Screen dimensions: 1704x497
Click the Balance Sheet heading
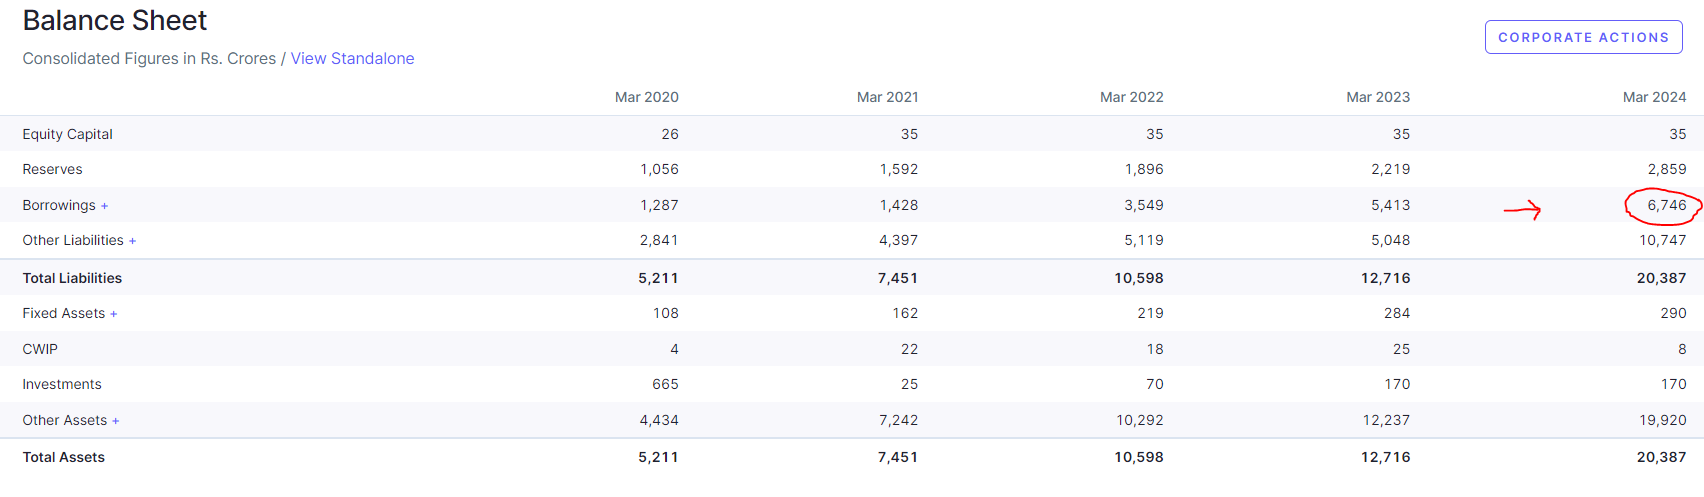coord(115,21)
